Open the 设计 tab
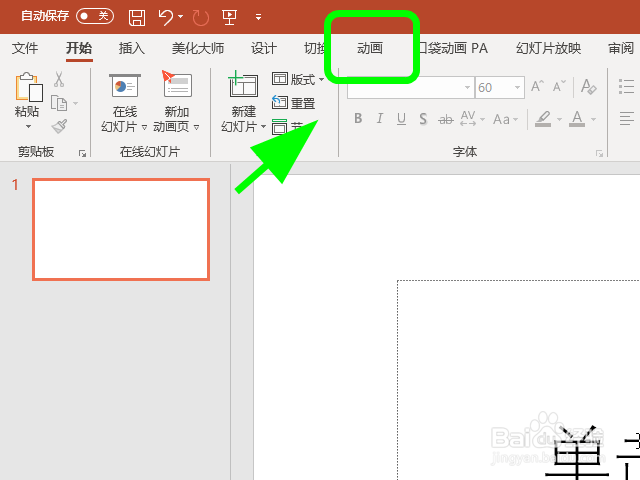This screenshot has width=640, height=480. 264,48
